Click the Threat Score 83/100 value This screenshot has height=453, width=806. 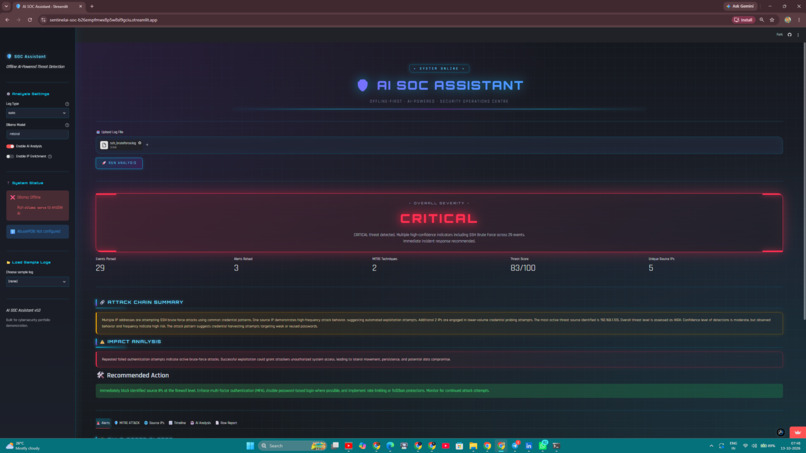tap(523, 268)
